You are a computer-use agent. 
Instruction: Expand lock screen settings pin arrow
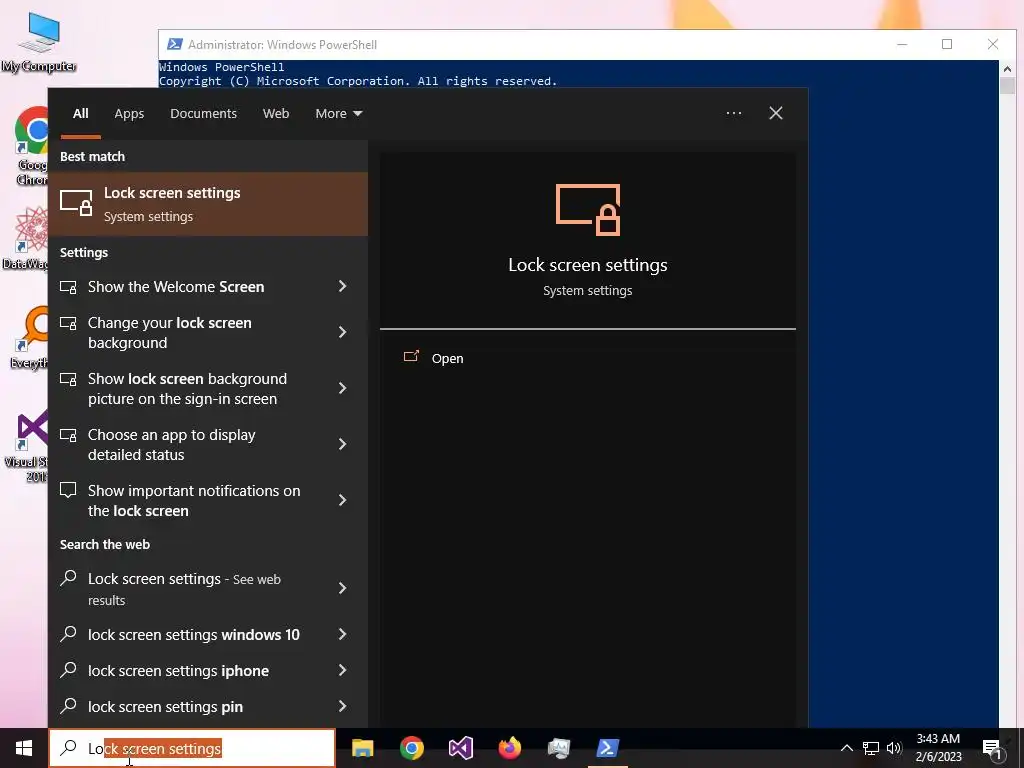tap(342, 706)
